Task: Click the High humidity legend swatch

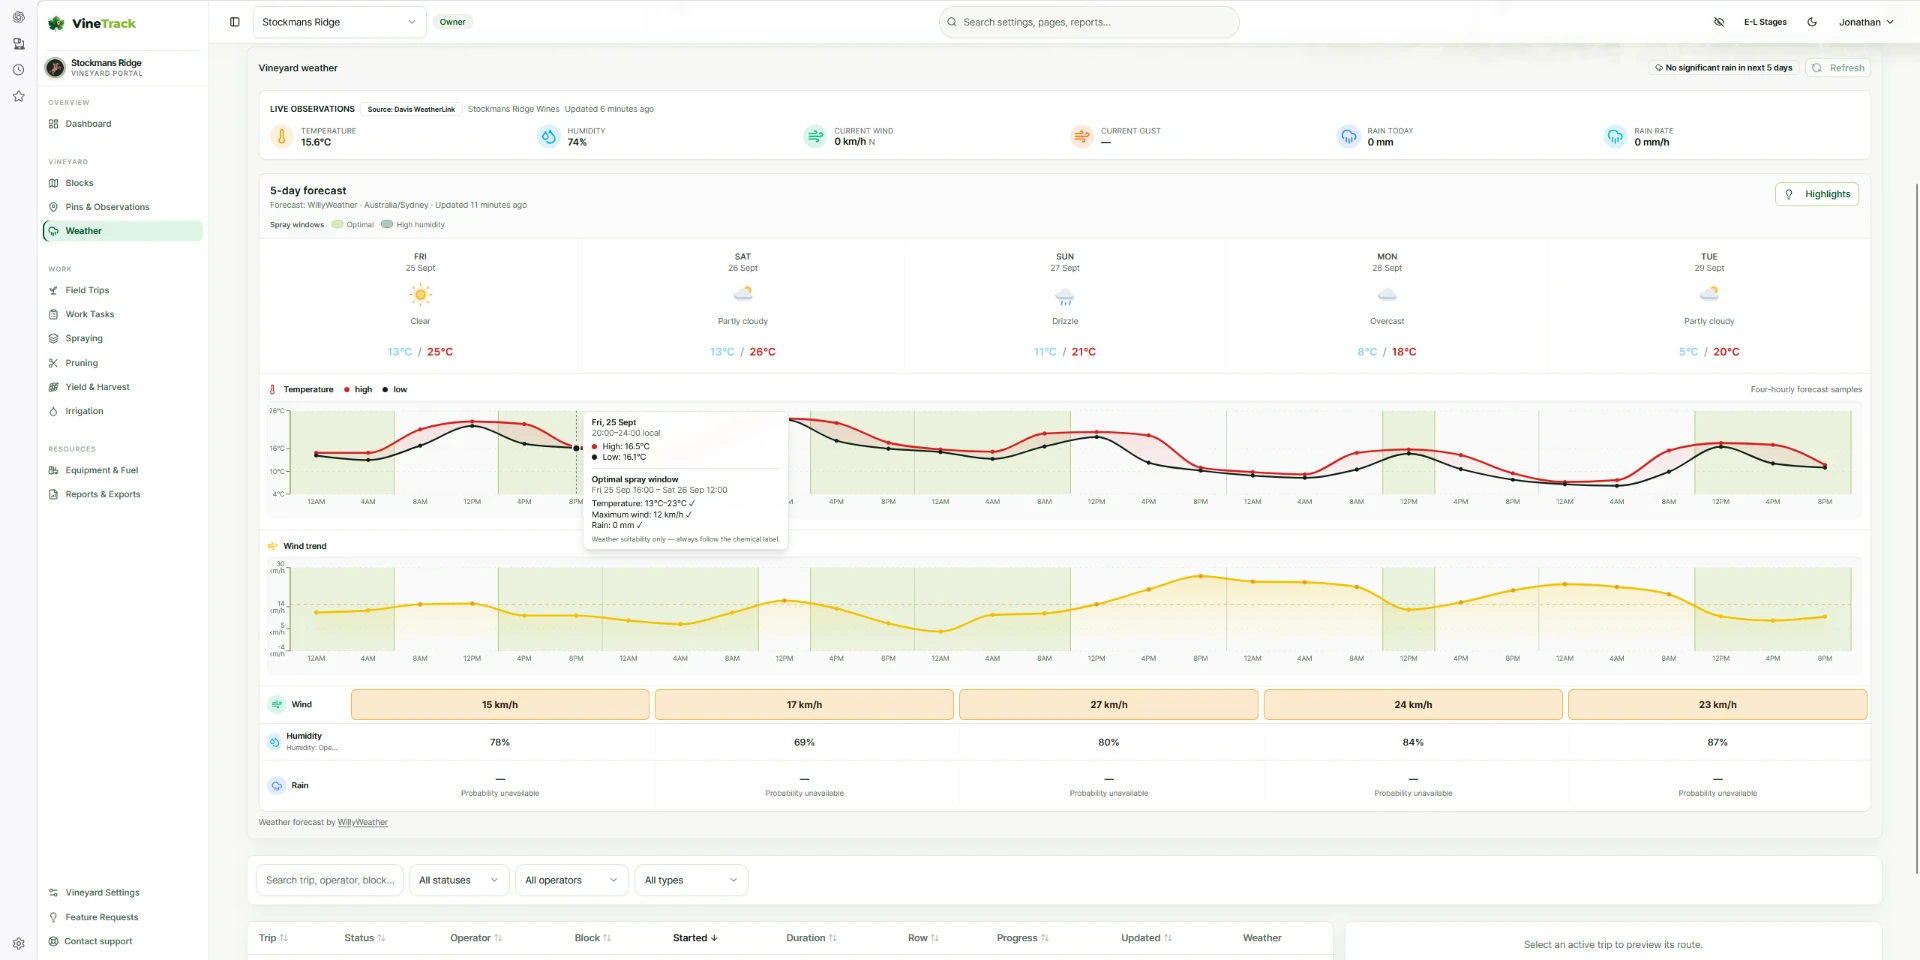Action: (x=387, y=225)
